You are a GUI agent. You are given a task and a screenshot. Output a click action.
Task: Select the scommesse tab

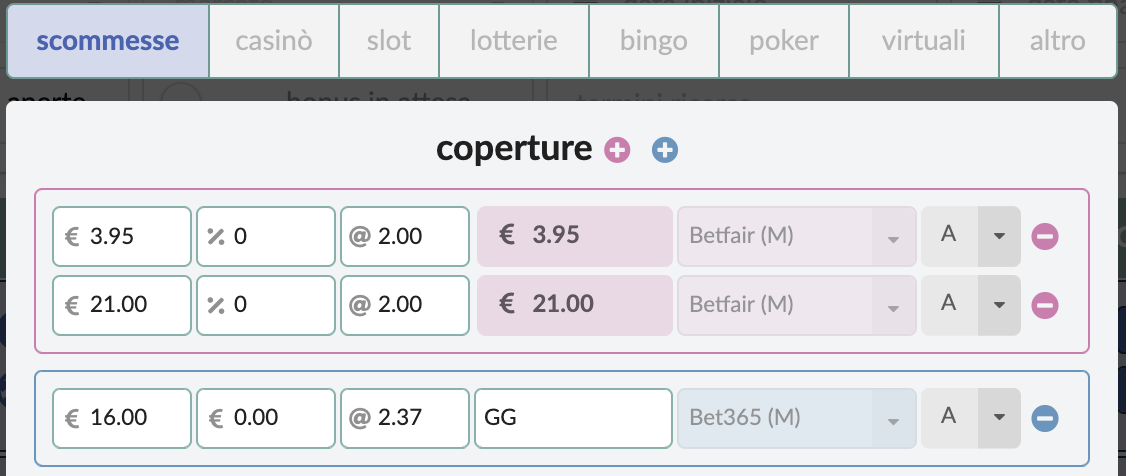click(x=108, y=41)
